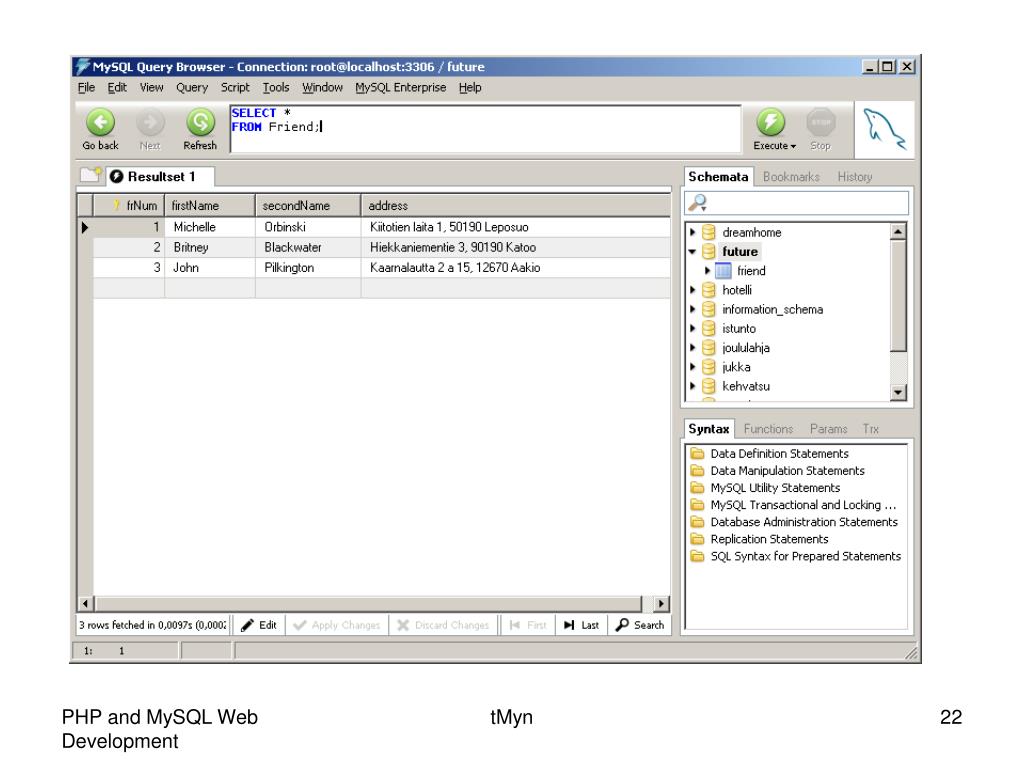Click the Edit button below the resultset
The height and width of the screenshot is (768, 1024).
point(259,625)
